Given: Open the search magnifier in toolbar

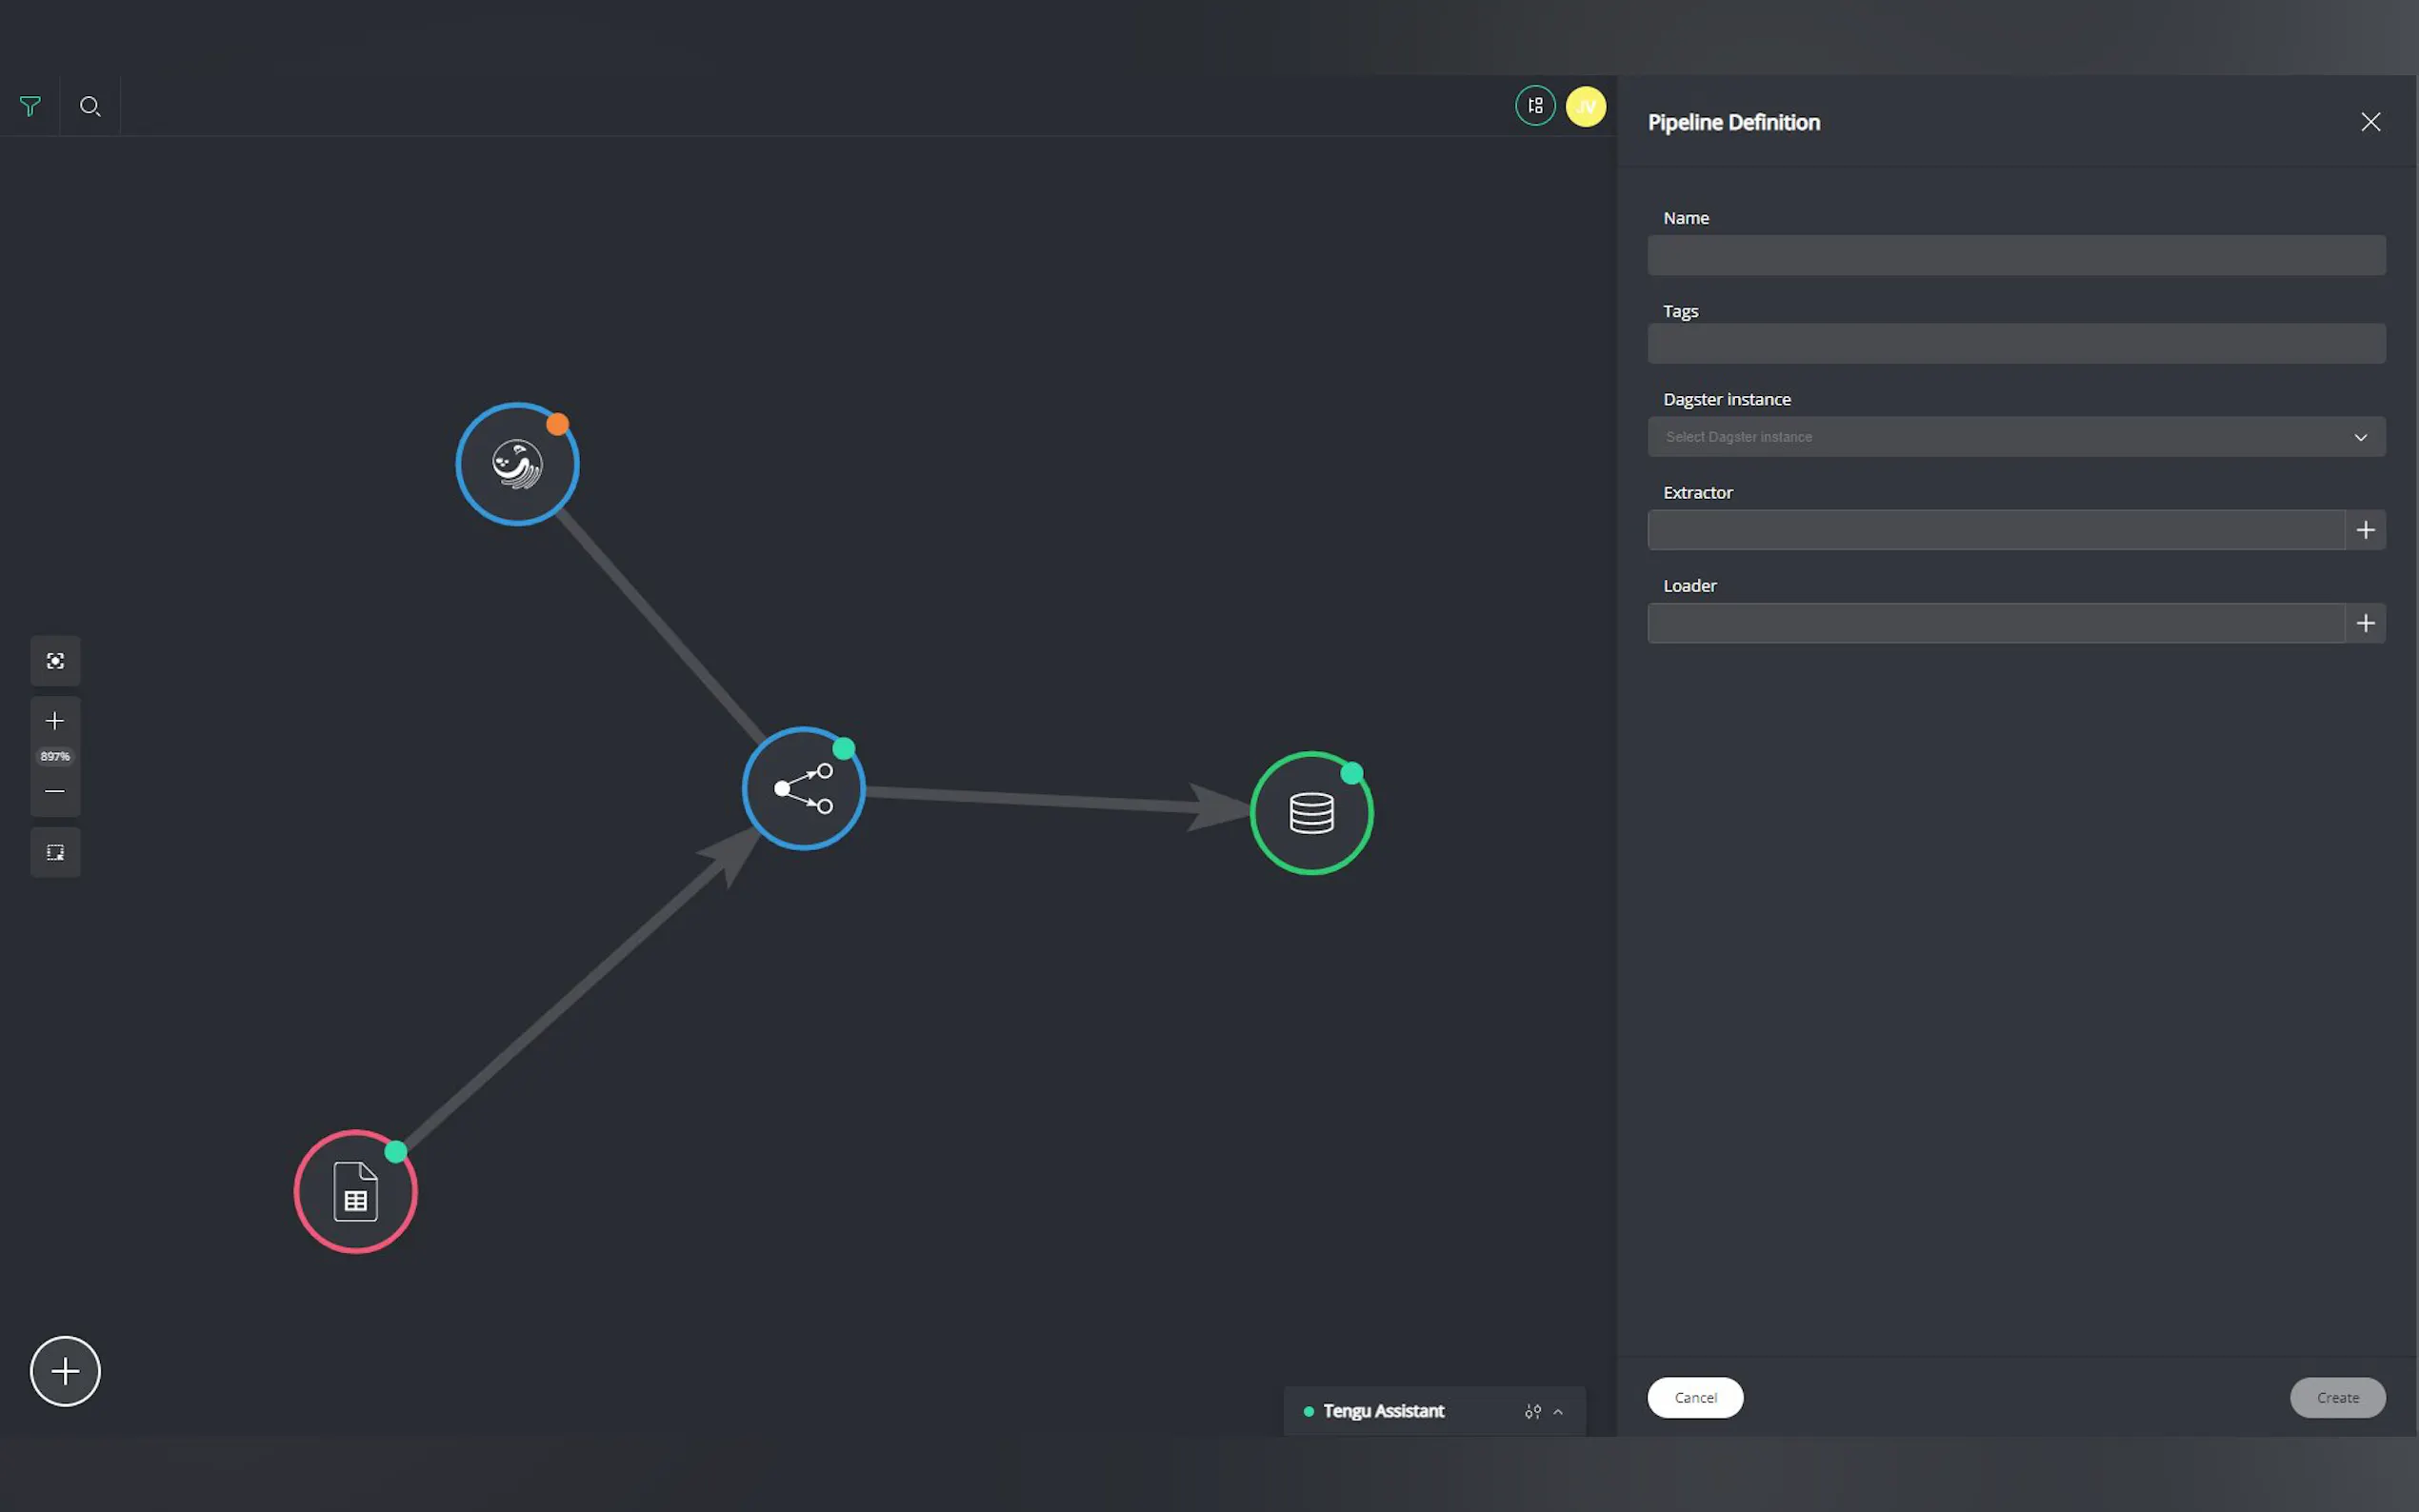Looking at the screenshot, I should click(x=90, y=106).
